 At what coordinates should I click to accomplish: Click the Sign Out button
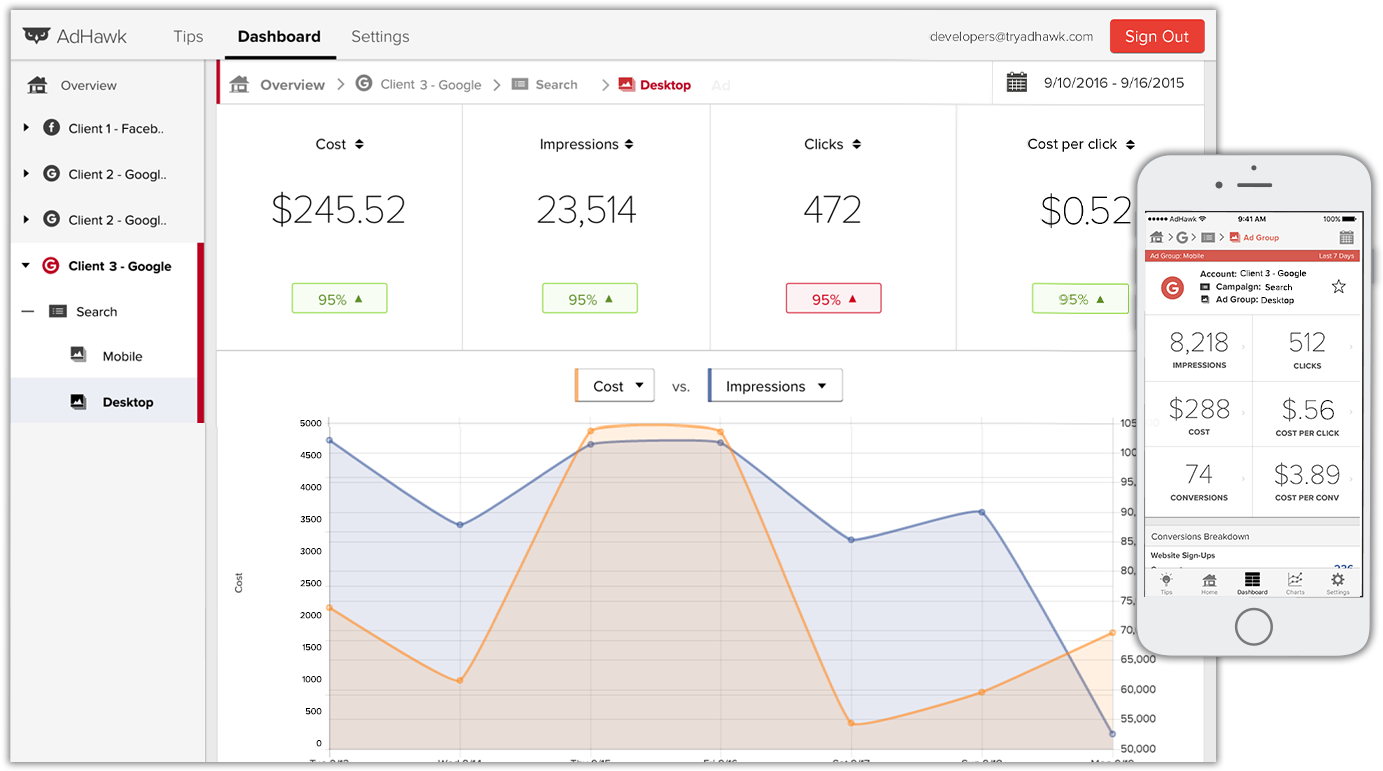[1157, 36]
